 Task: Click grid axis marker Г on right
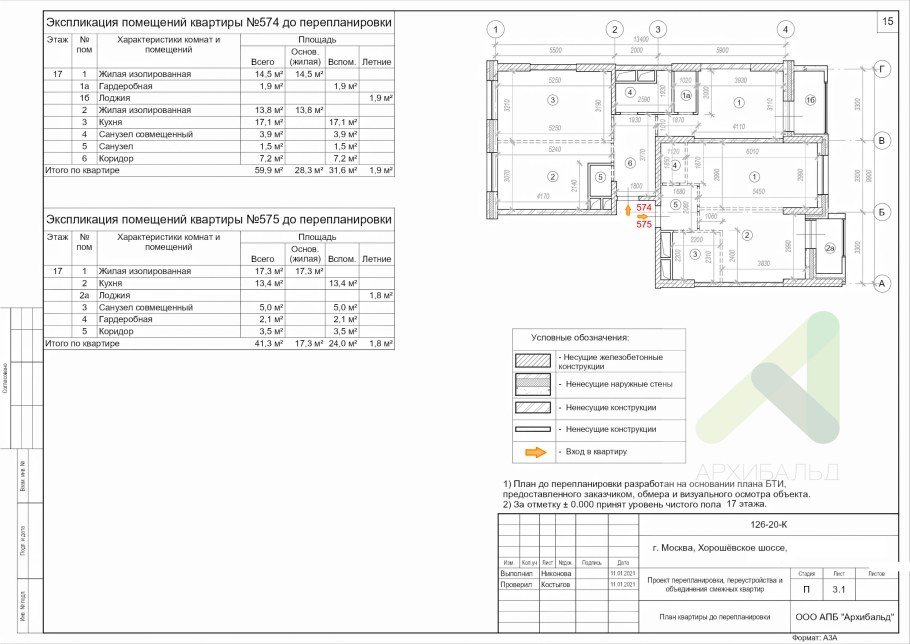(882, 70)
